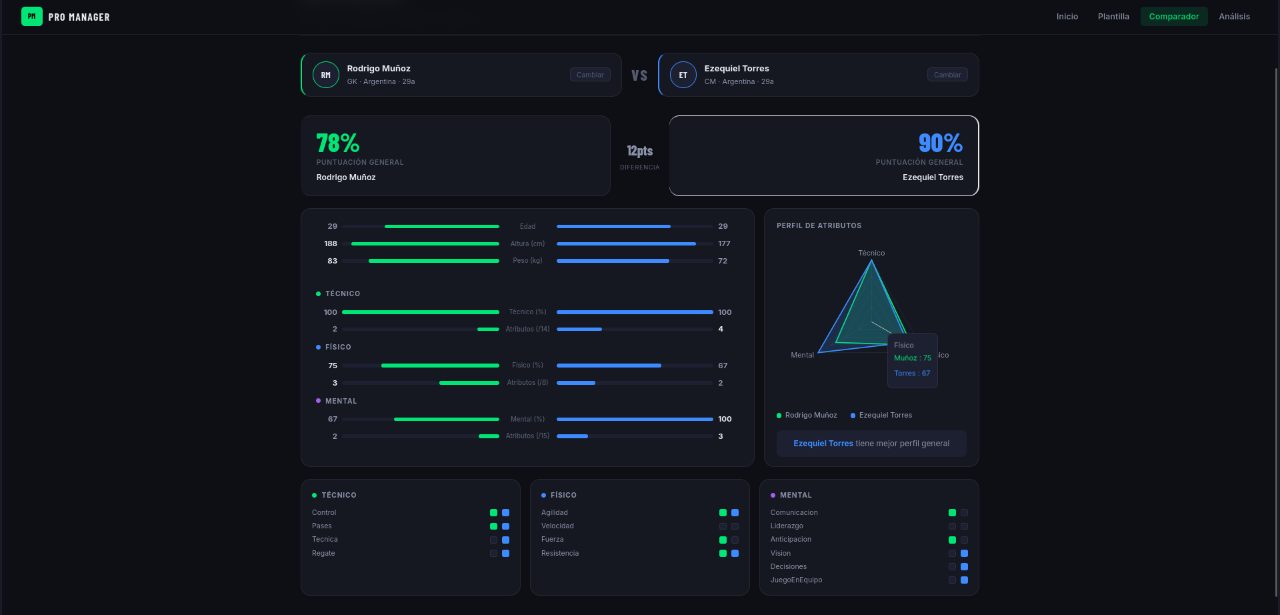This screenshot has height=615, width=1280.
Task: Click the blue Técnico (%) bar
Action: pos(635,312)
